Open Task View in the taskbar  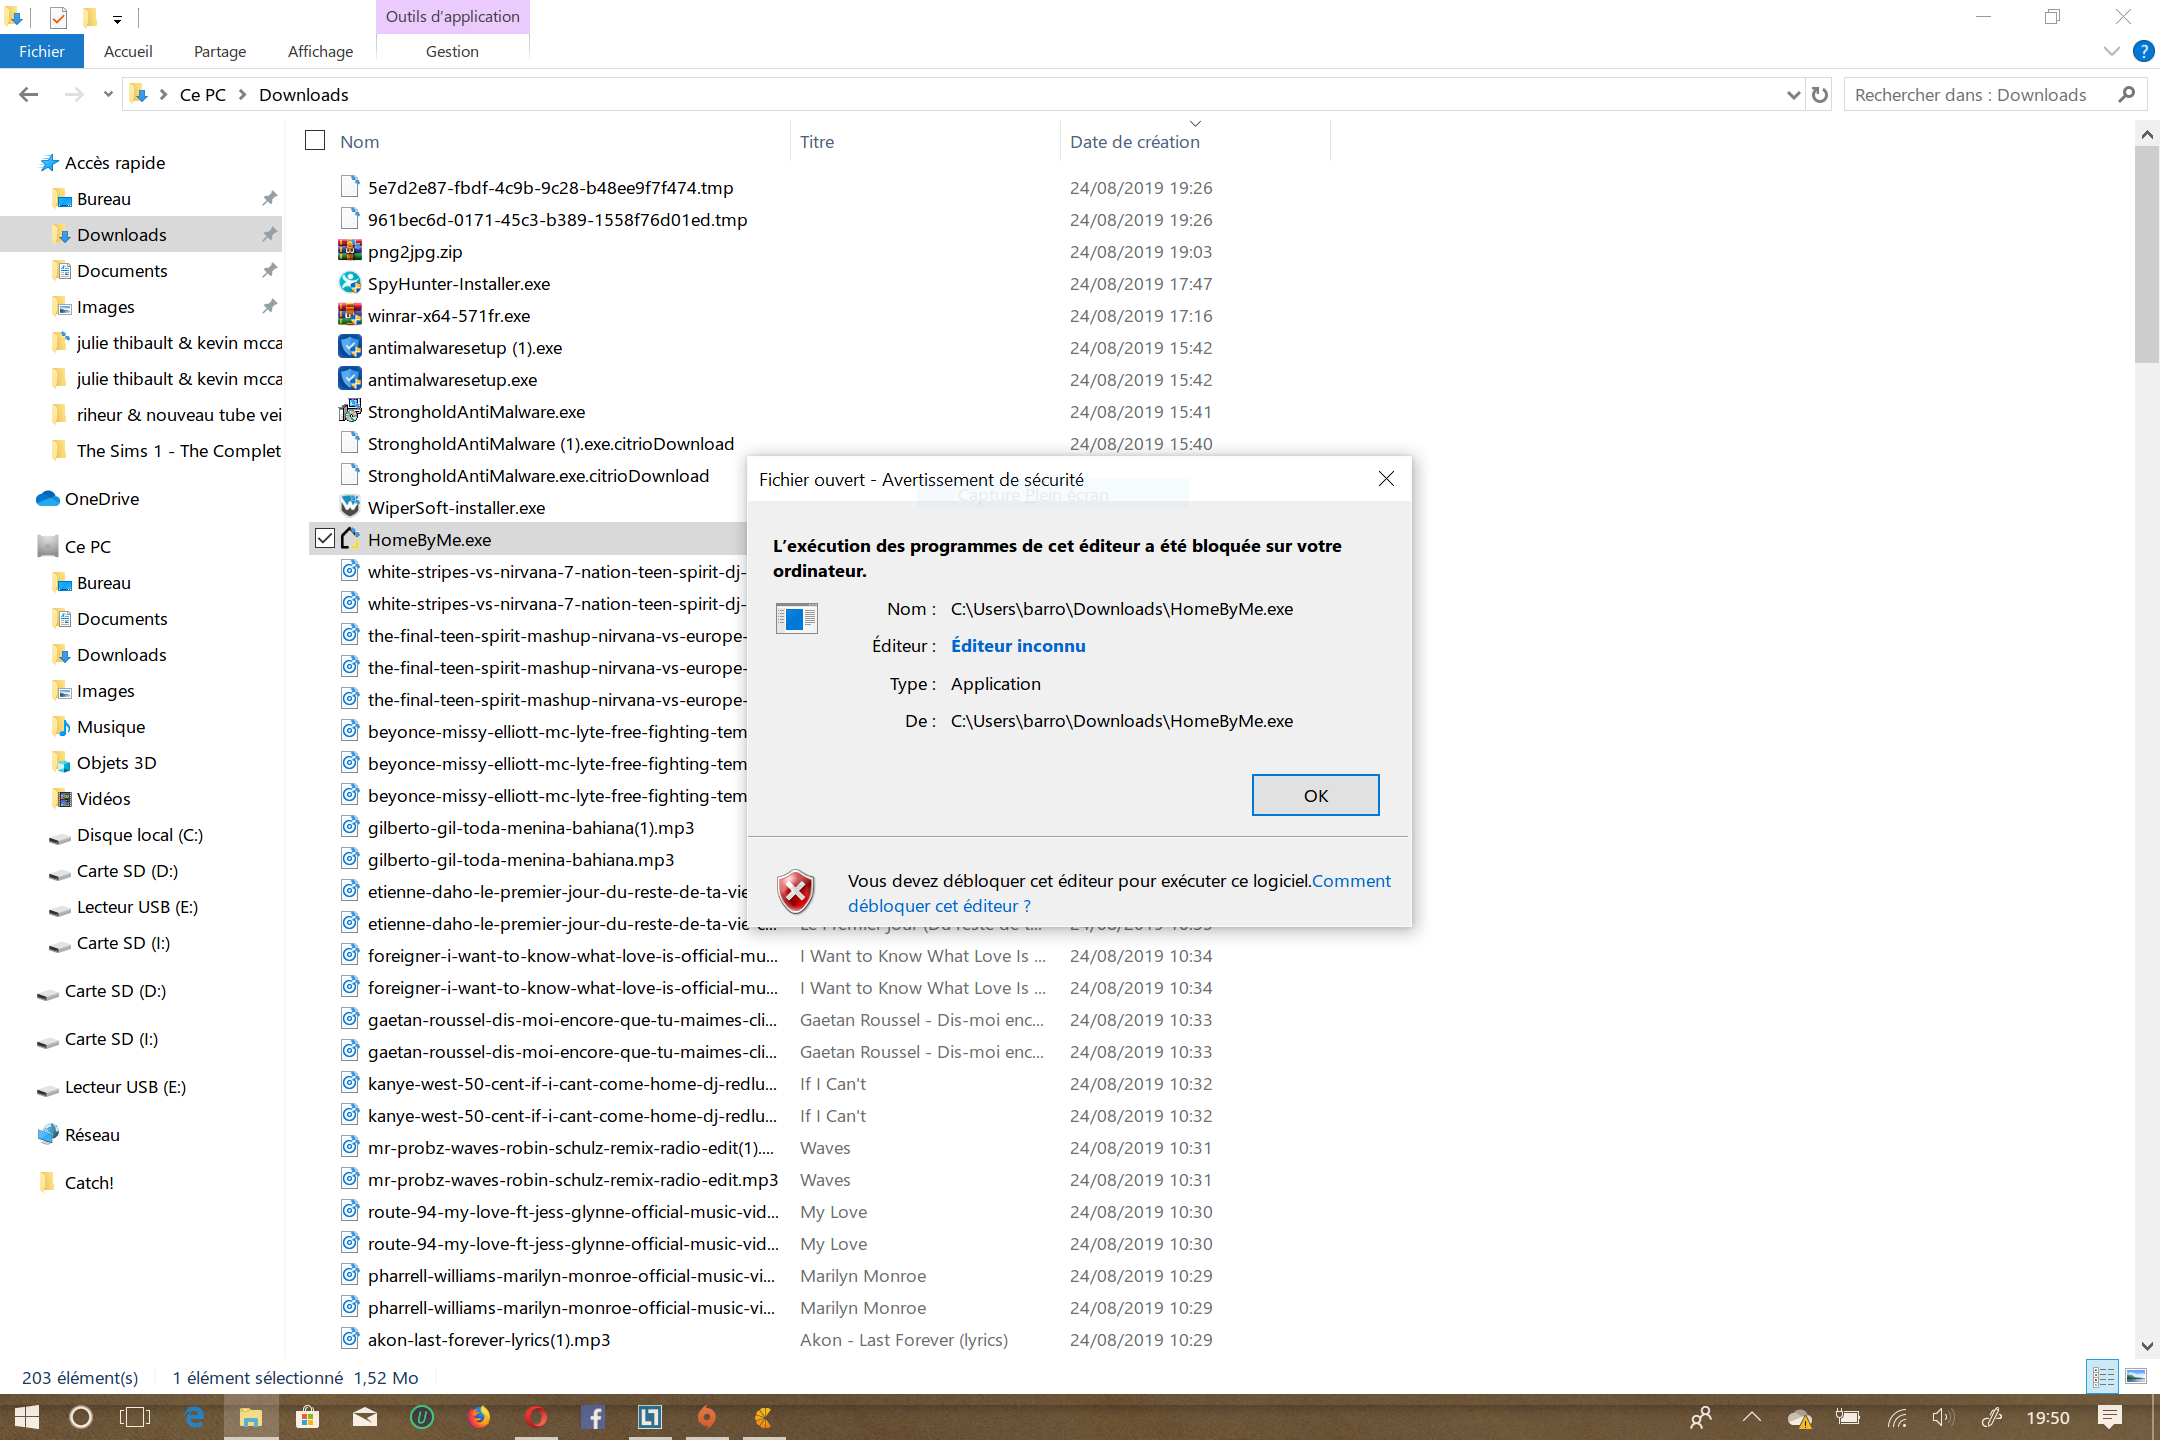pyautogui.click(x=135, y=1417)
